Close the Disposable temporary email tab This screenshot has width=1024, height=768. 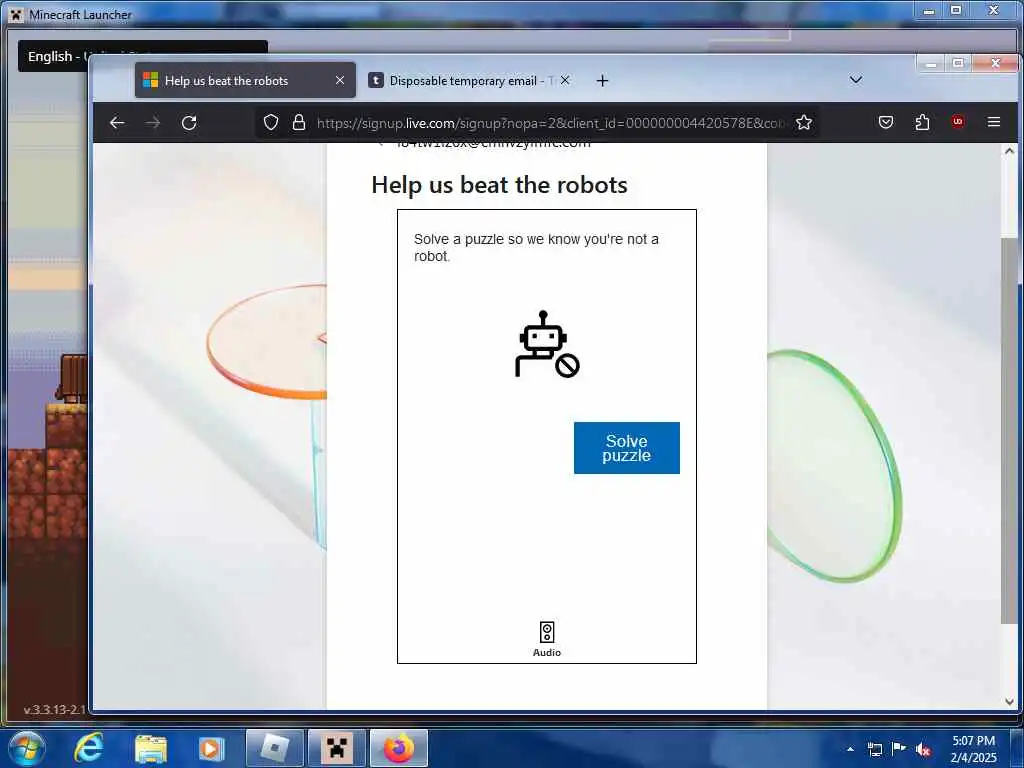pos(566,80)
